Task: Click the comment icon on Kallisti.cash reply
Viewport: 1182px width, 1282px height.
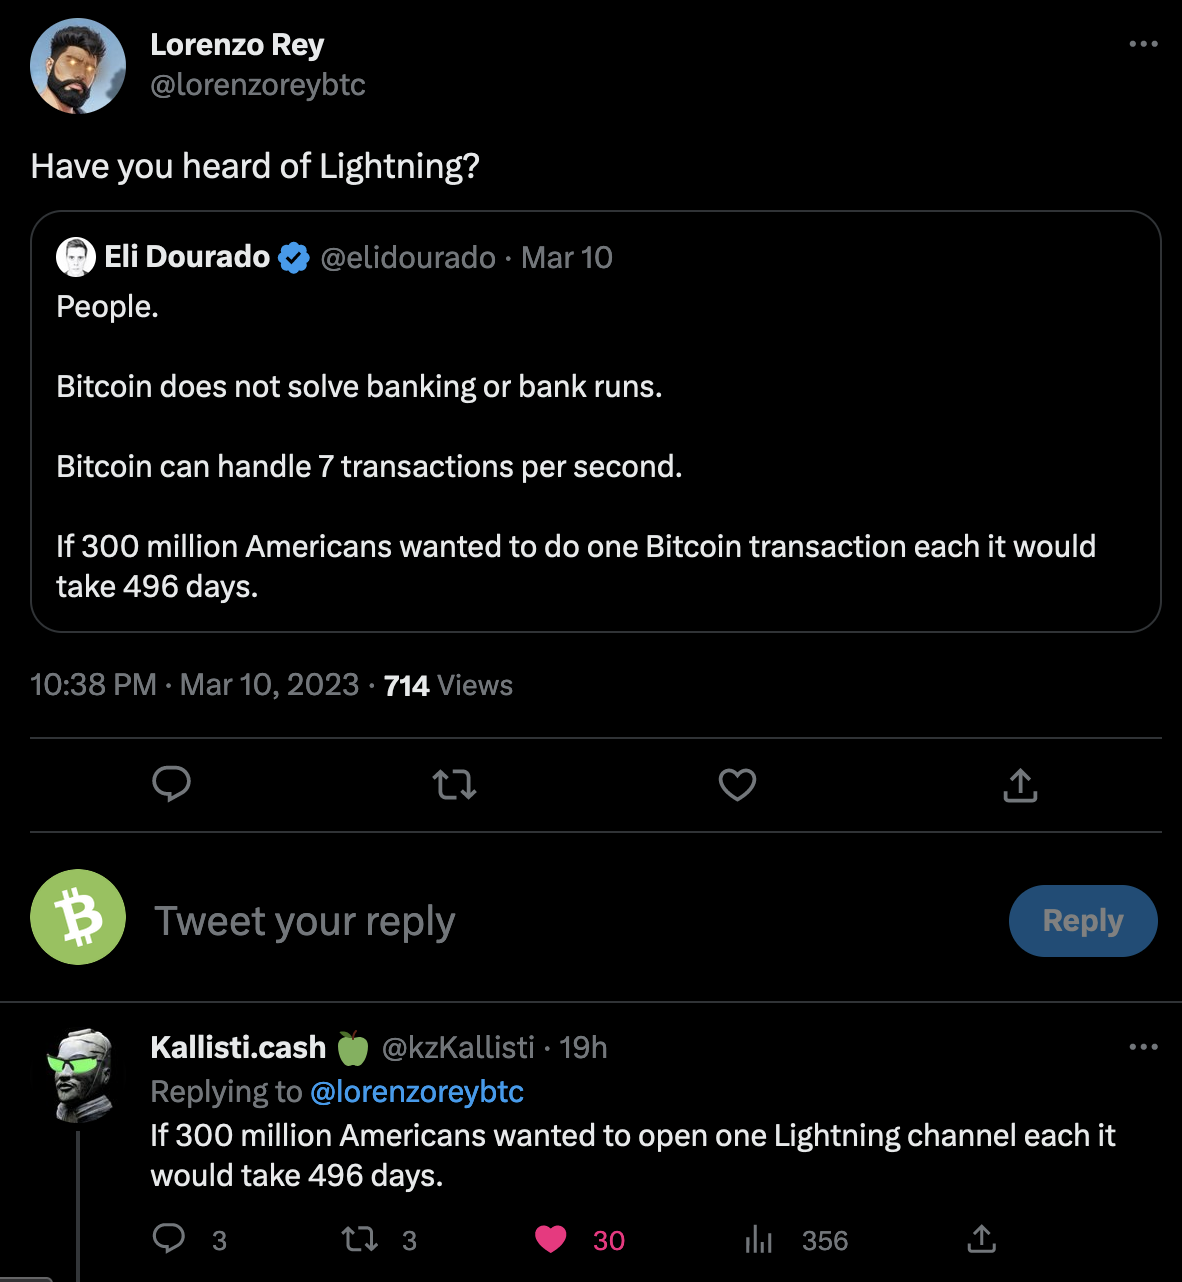Action: pyautogui.click(x=169, y=1240)
